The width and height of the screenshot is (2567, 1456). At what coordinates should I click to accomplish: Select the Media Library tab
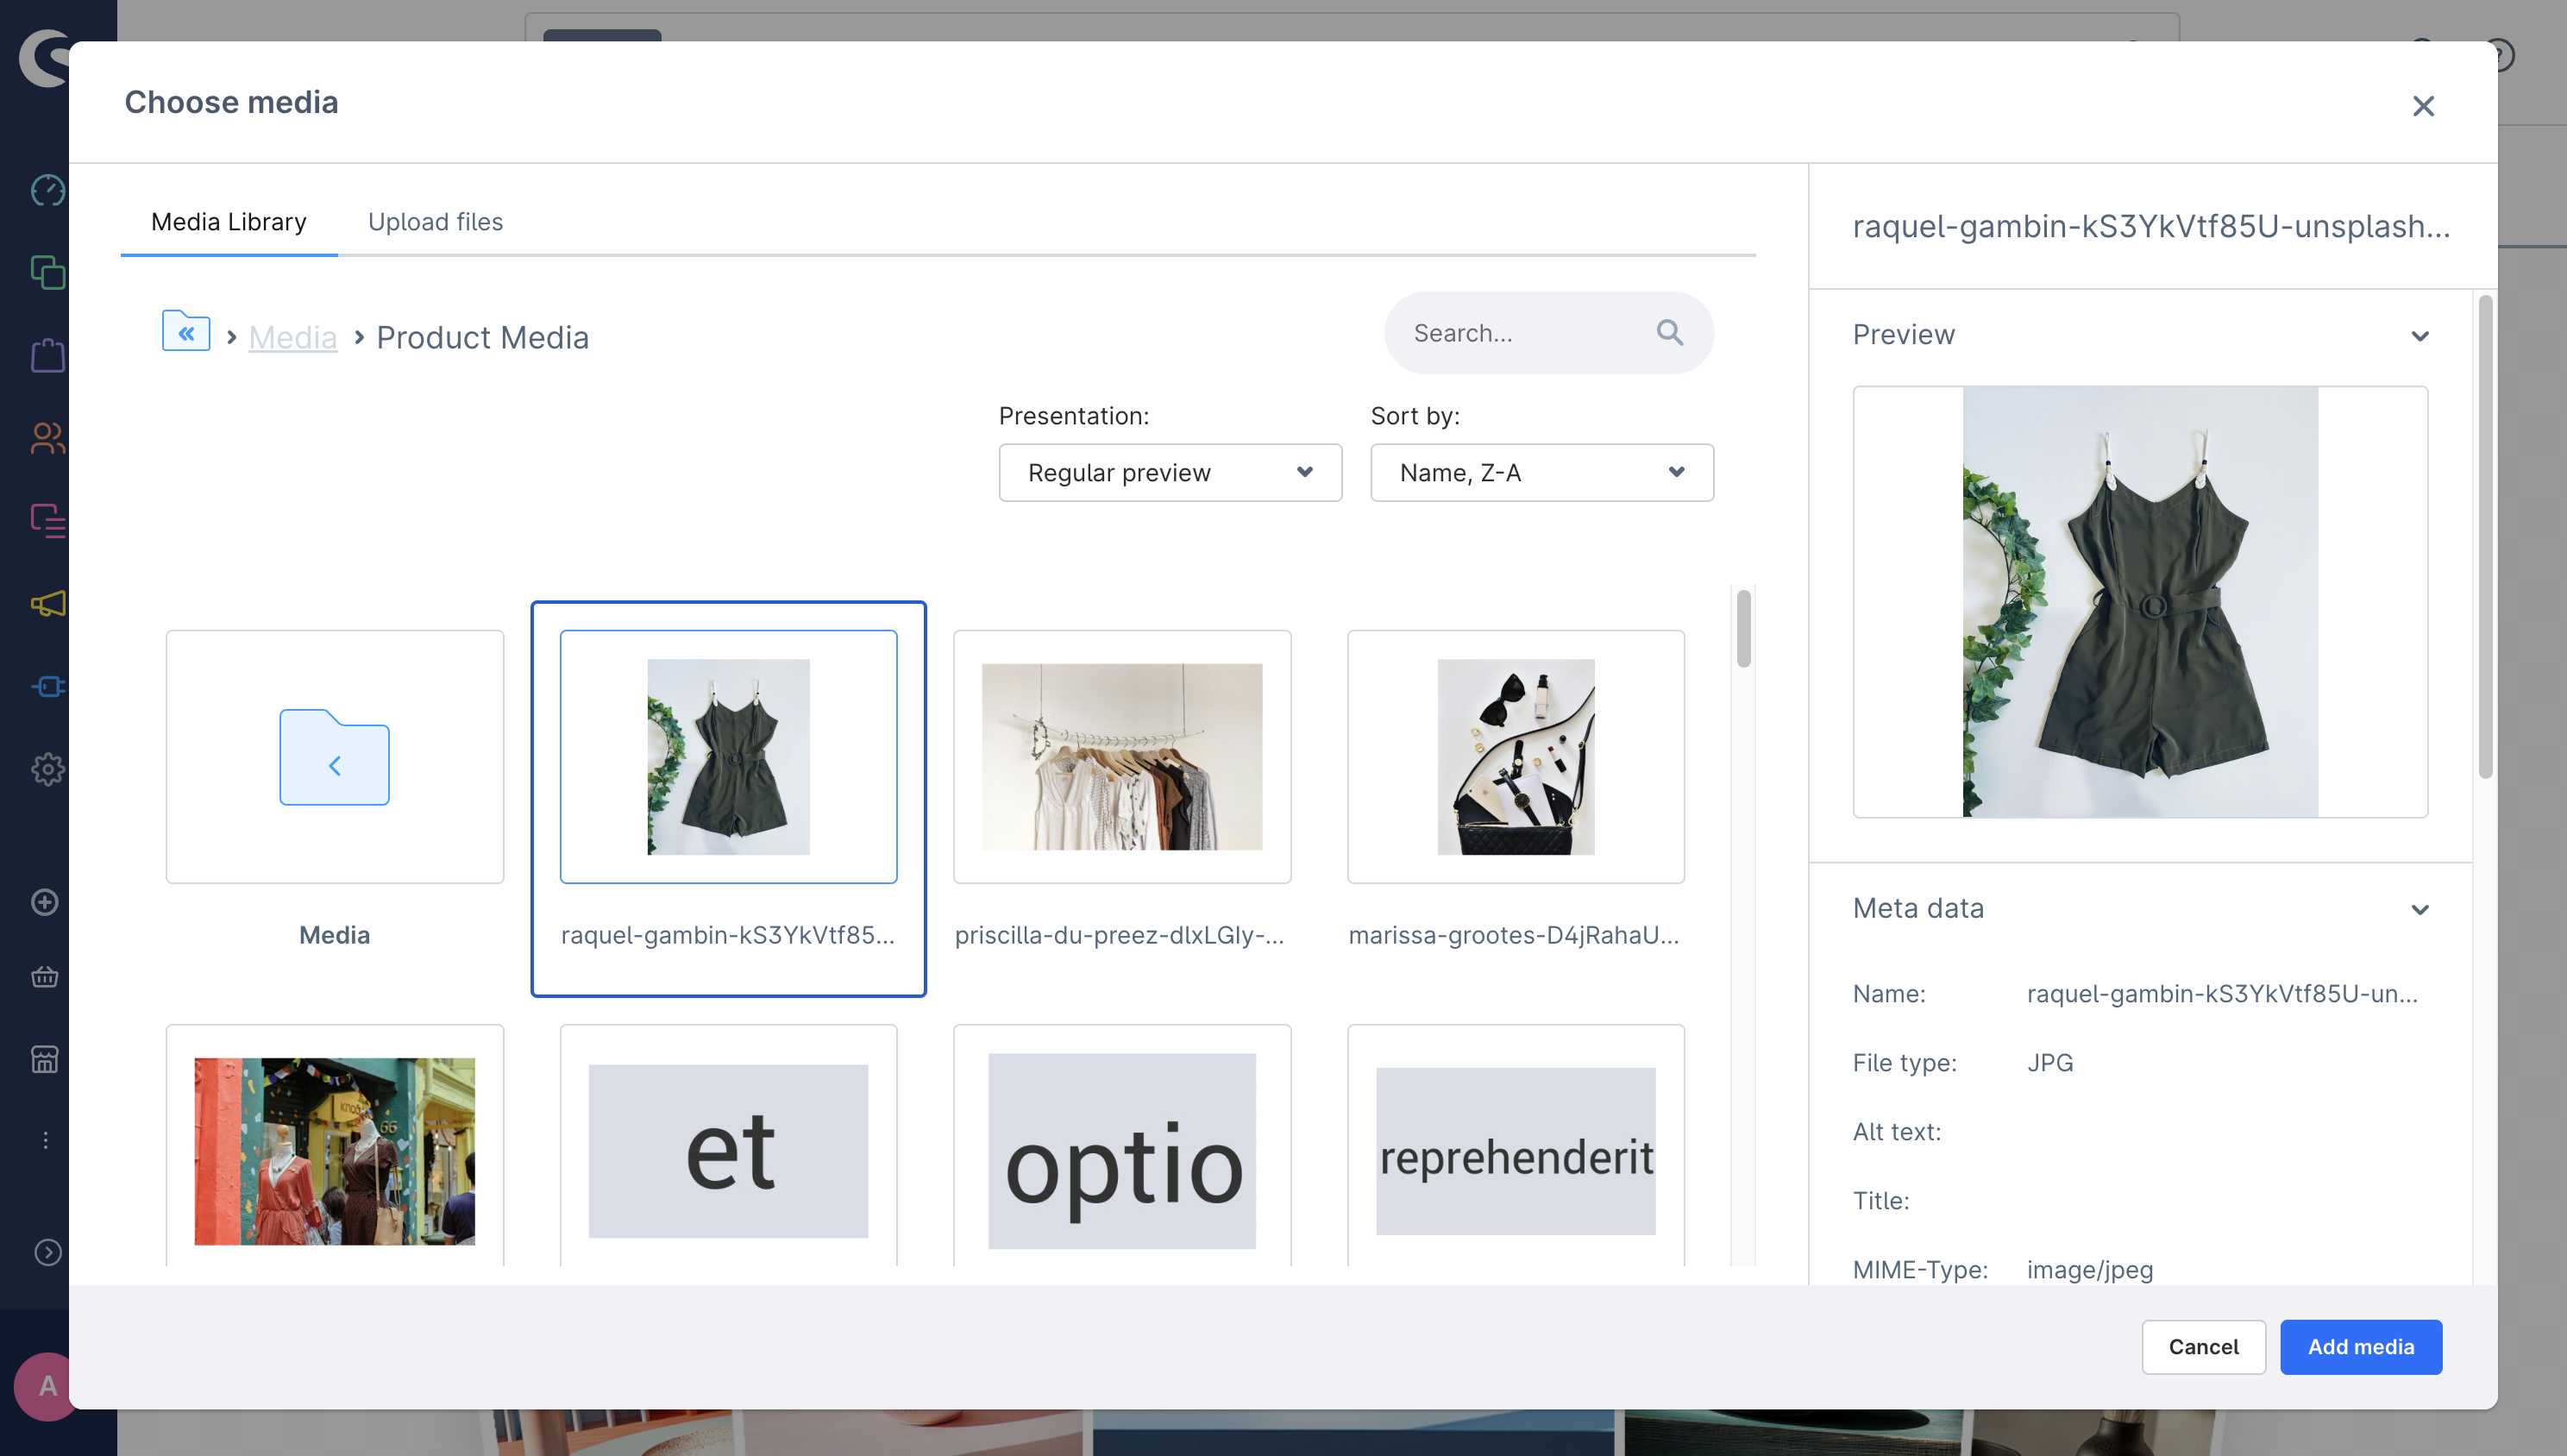pos(228,222)
